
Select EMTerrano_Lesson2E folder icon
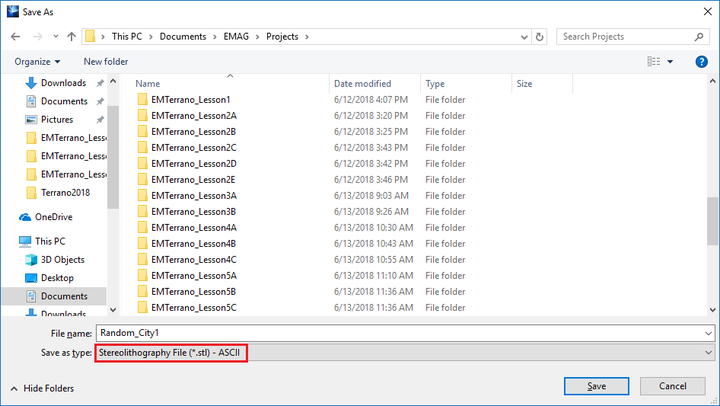[x=142, y=180]
